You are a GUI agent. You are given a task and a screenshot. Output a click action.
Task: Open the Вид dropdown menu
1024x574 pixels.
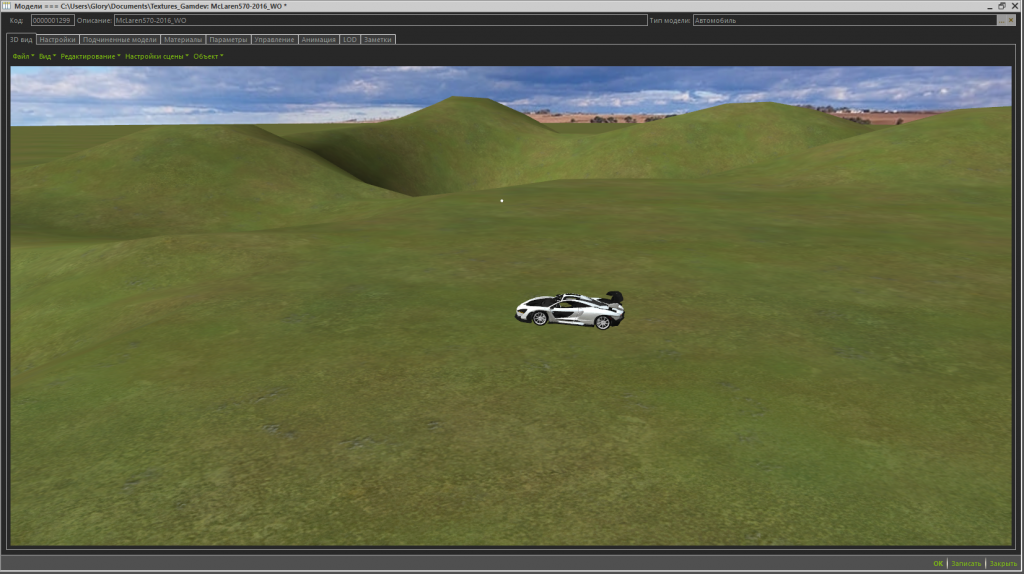[47, 56]
